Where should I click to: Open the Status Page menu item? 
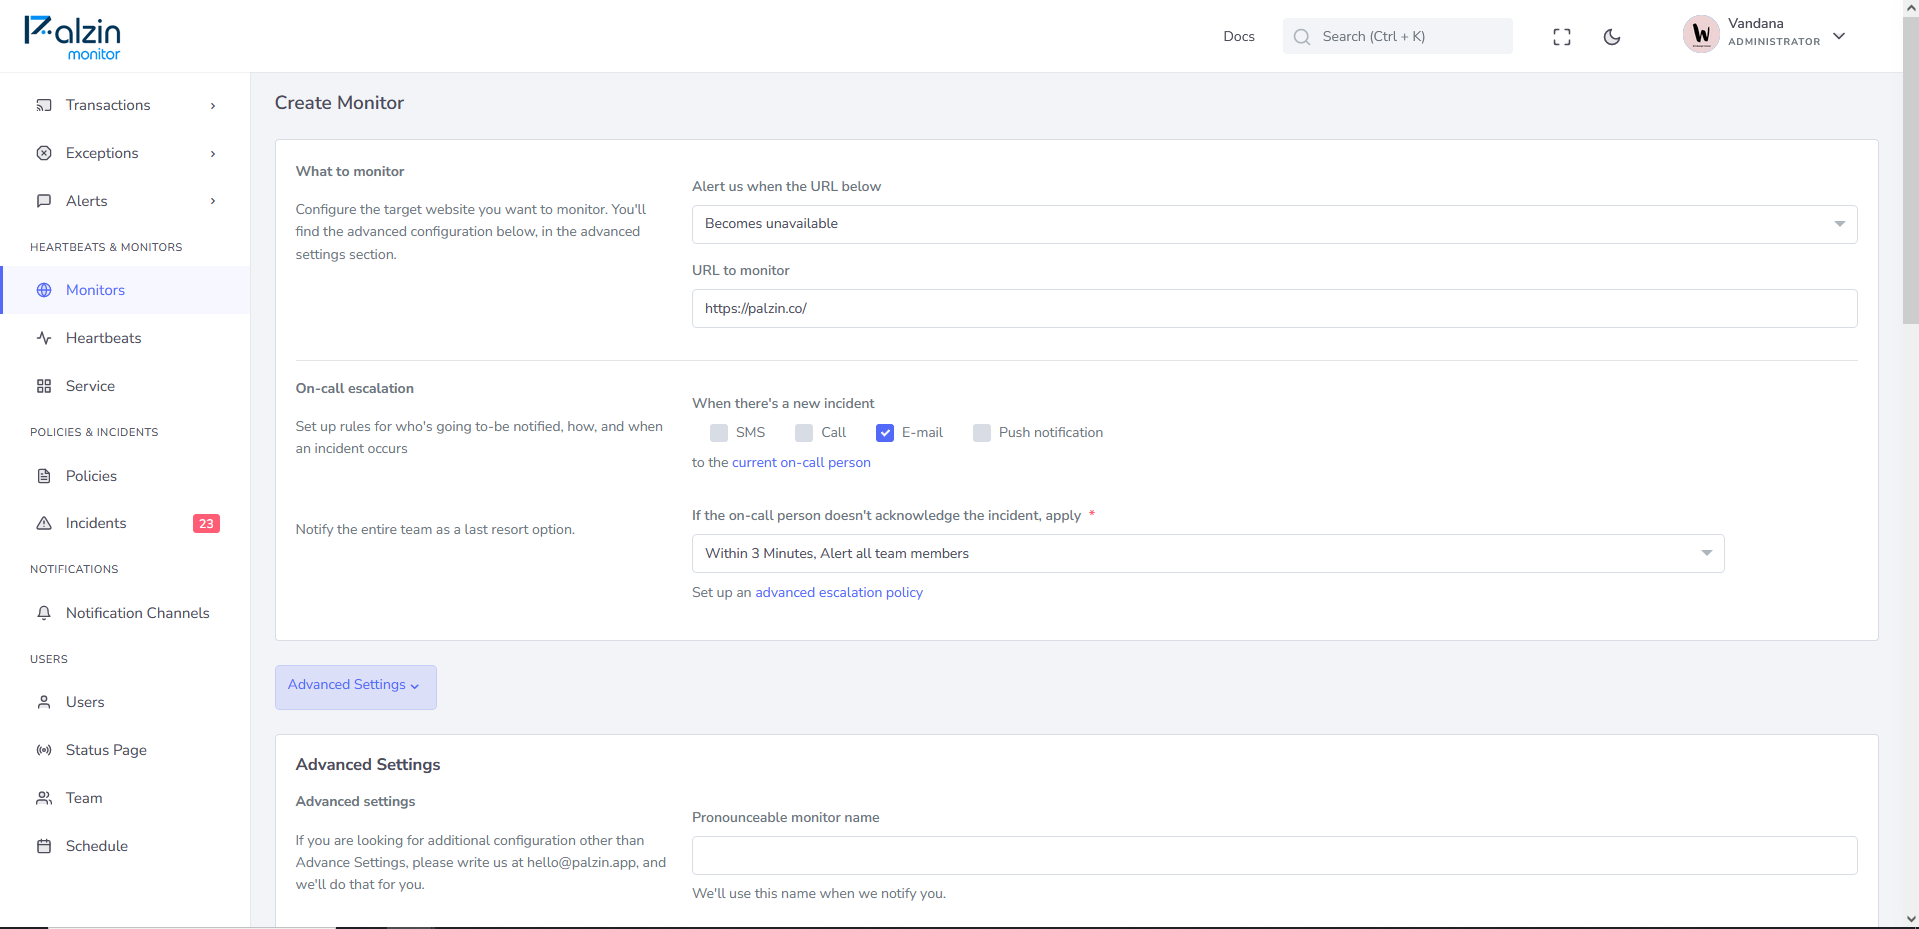[125, 750]
